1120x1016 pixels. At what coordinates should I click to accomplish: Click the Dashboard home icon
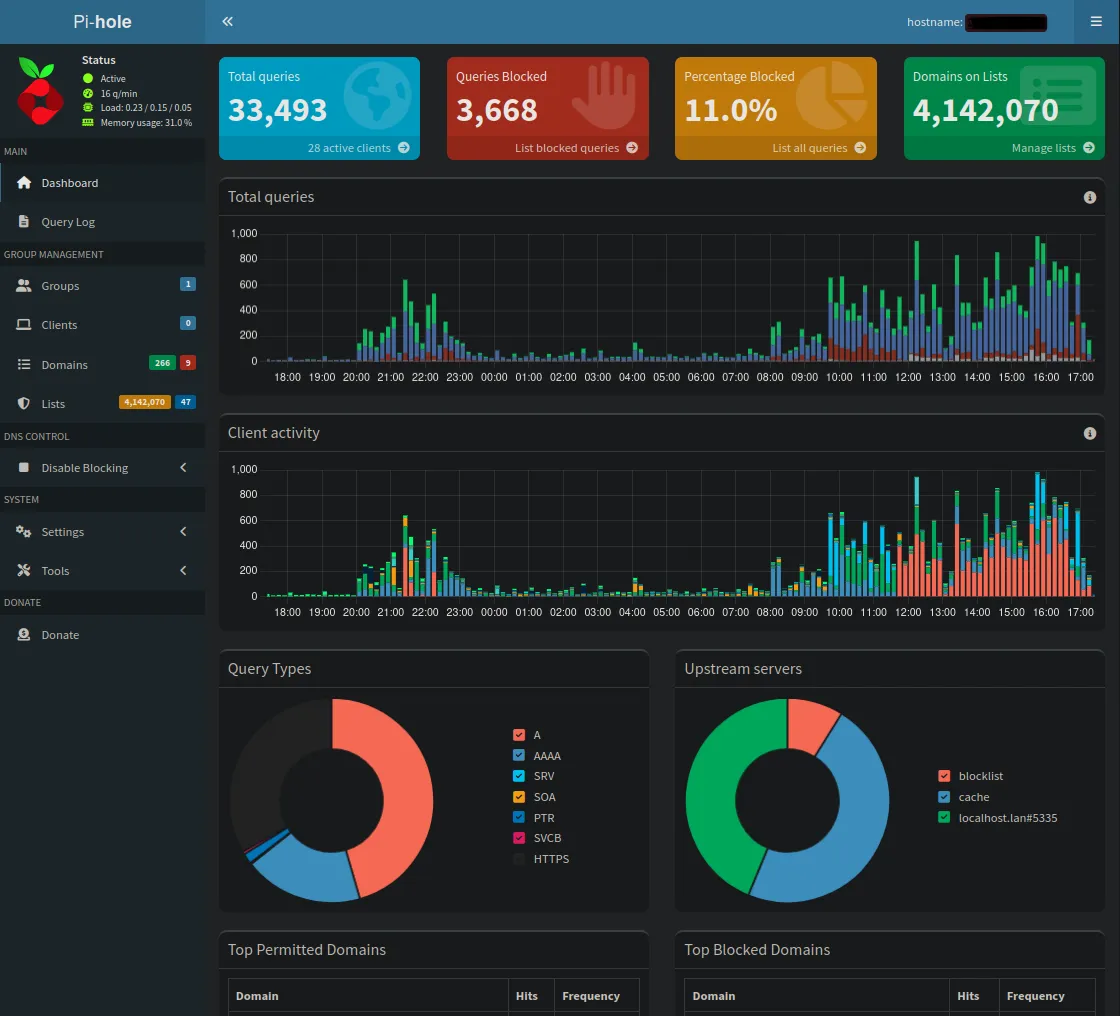pos(24,182)
